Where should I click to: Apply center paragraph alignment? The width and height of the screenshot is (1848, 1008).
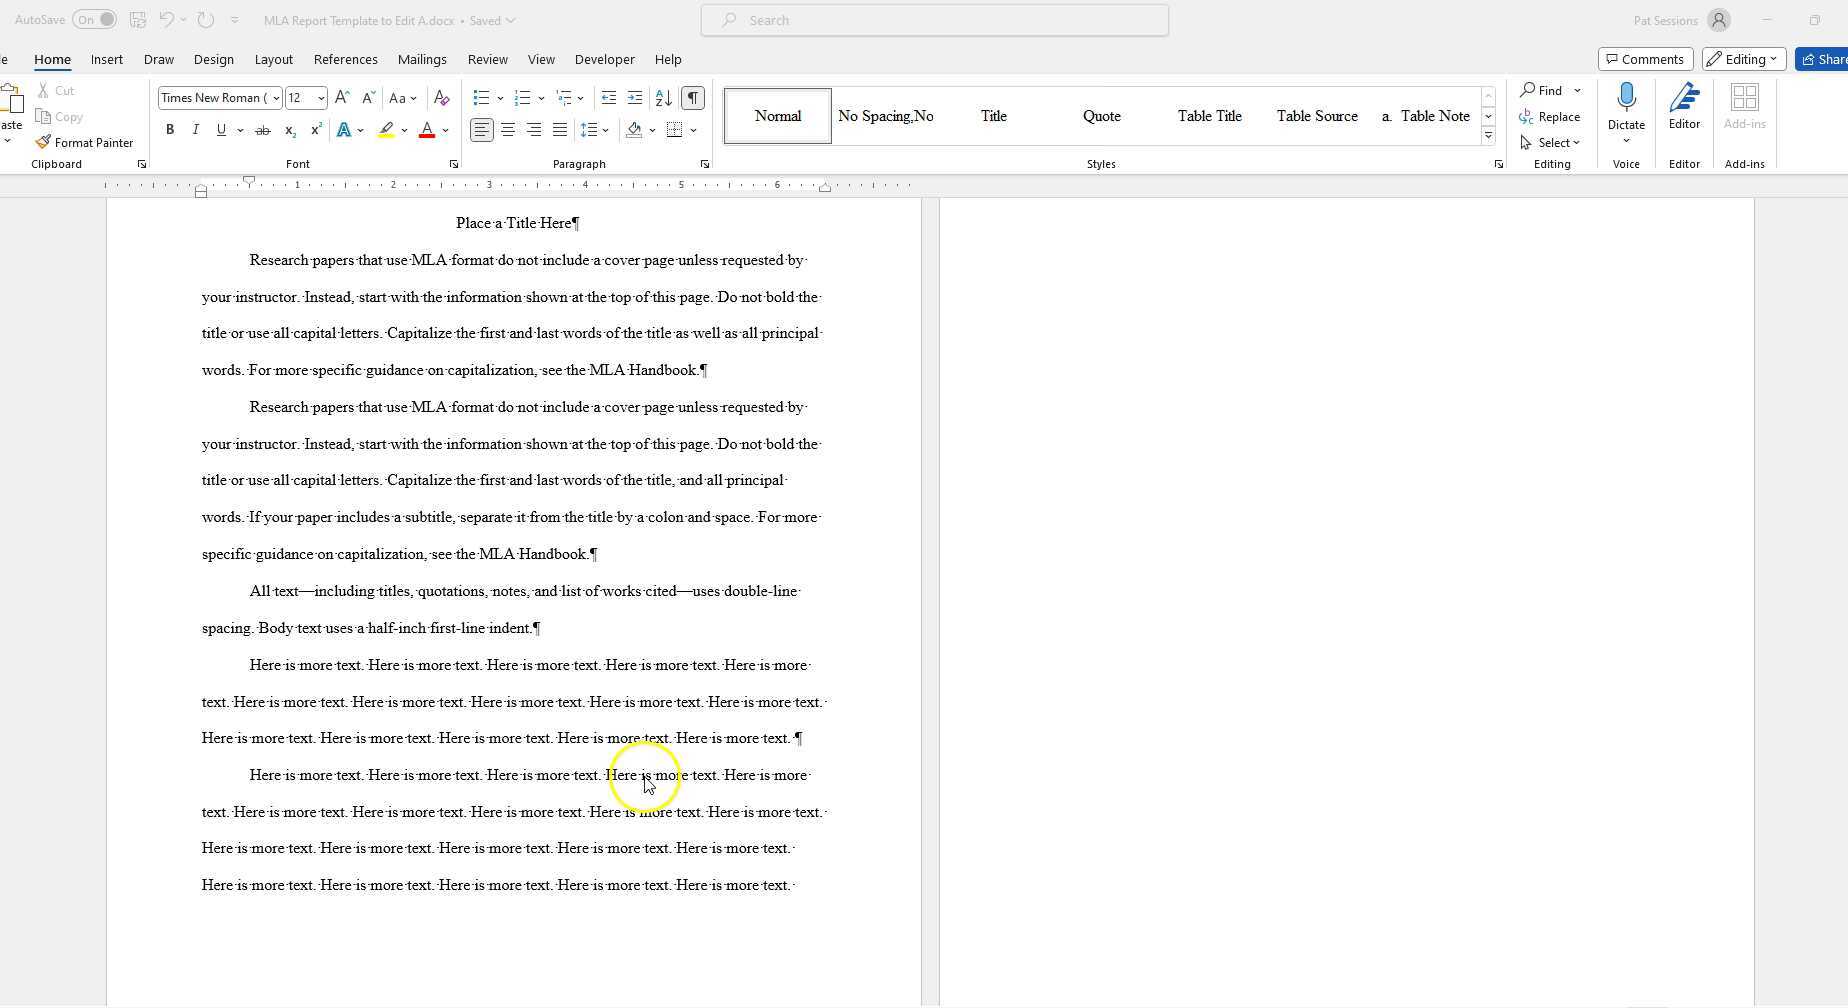click(508, 129)
